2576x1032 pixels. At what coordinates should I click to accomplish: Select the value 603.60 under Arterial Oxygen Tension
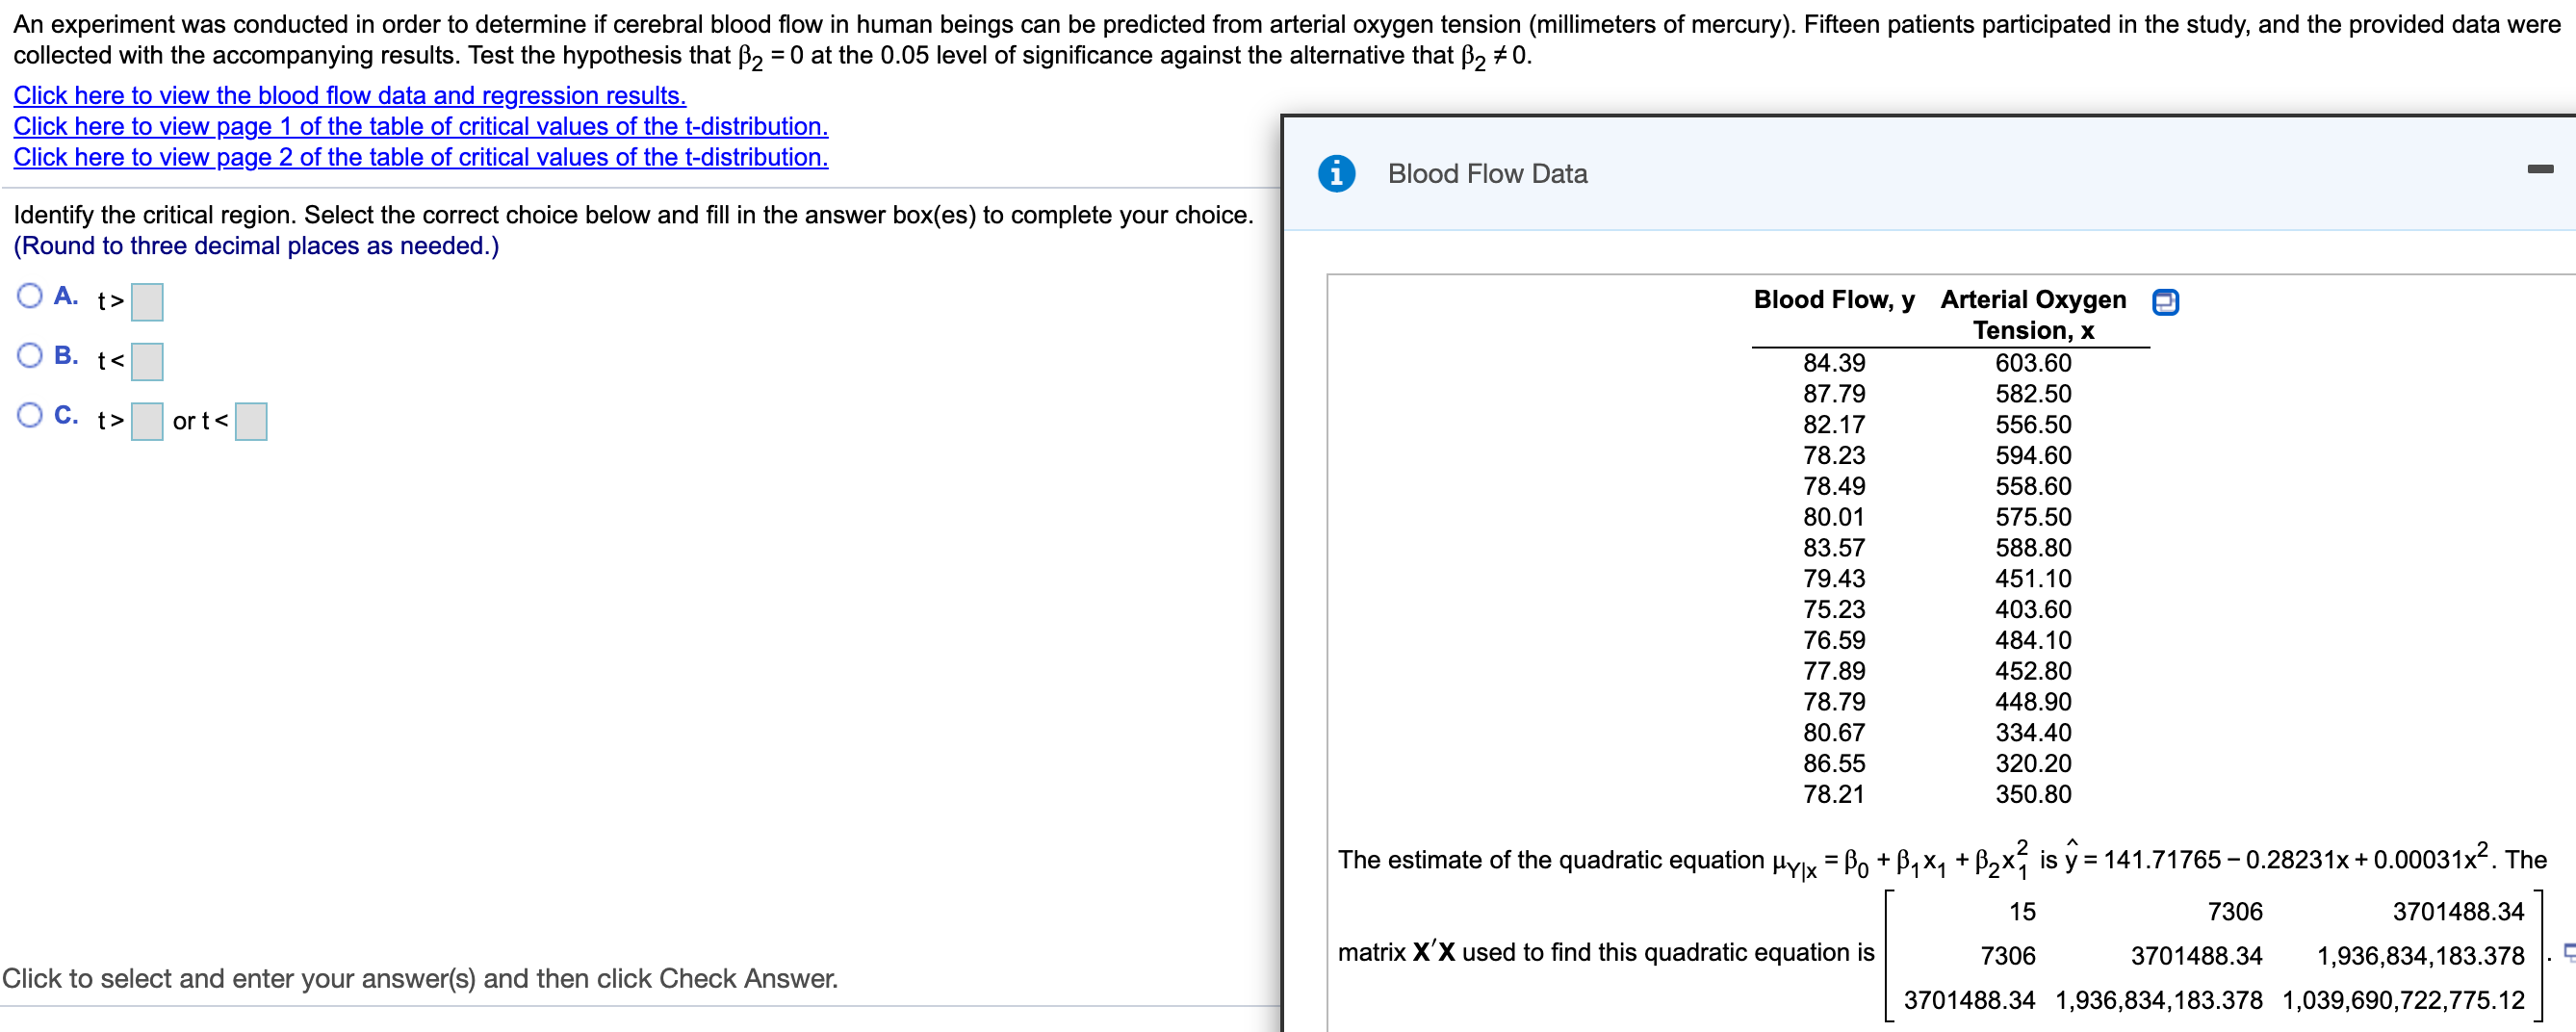pos(2034,363)
